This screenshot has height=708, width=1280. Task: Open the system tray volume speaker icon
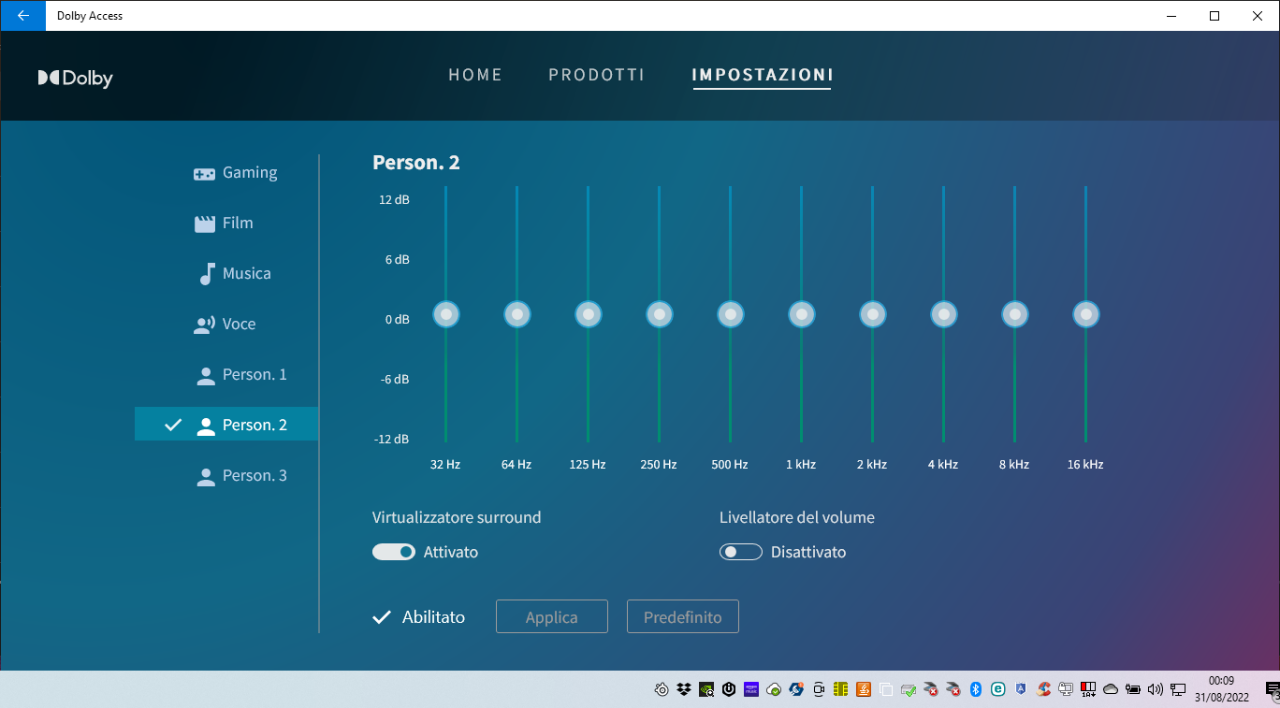tap(1156, 689)
